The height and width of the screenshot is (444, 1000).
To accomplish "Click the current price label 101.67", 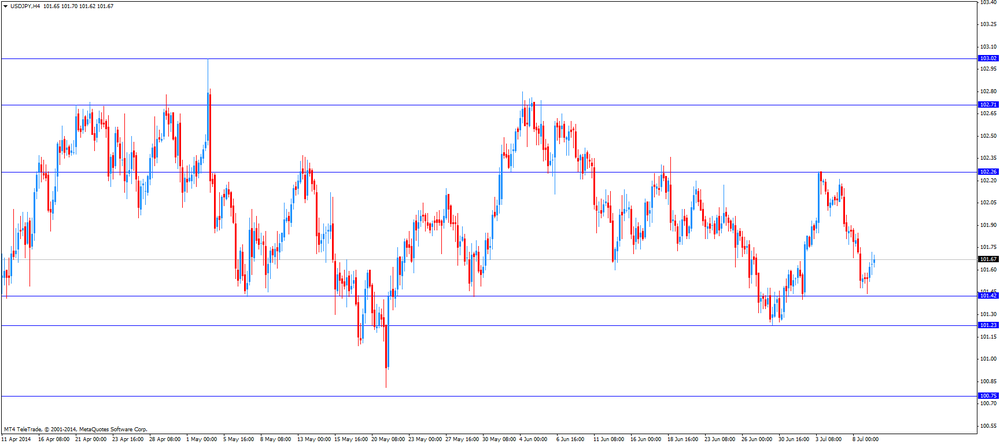I will 987,260.
